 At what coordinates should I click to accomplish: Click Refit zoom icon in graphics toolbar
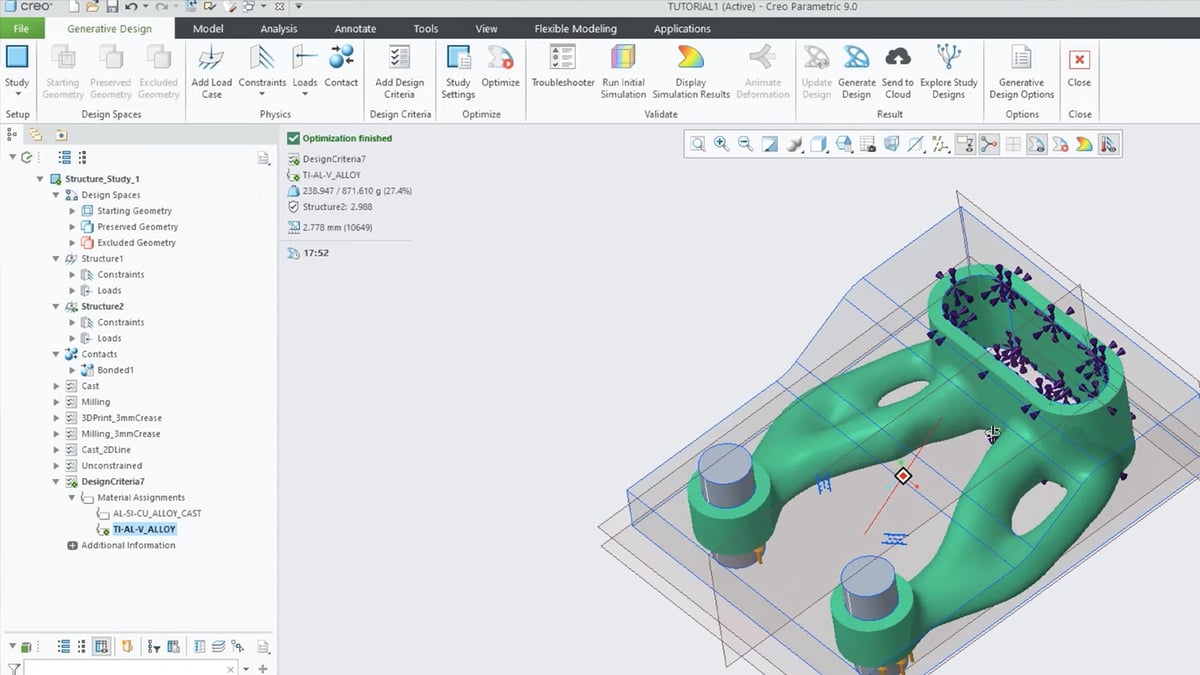[x=697, y=145]
